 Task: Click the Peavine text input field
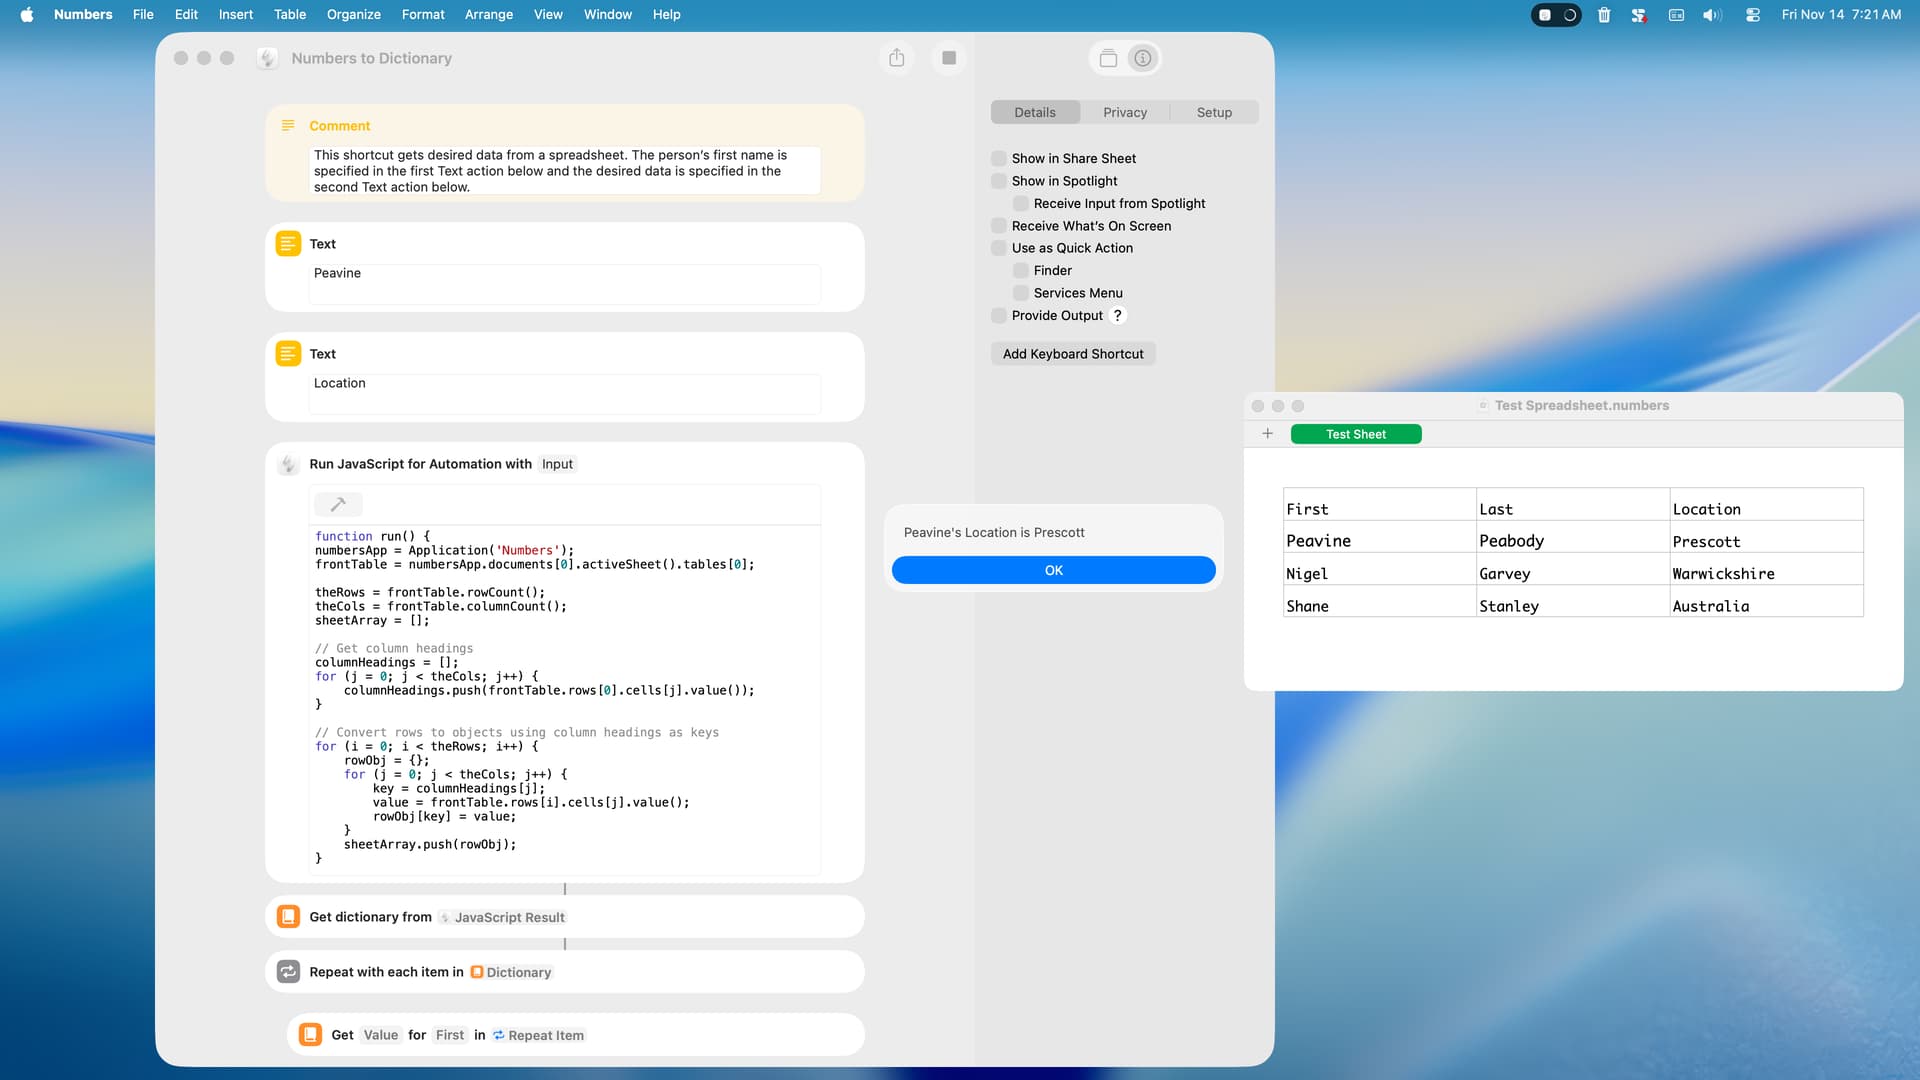tap(564, 283)
